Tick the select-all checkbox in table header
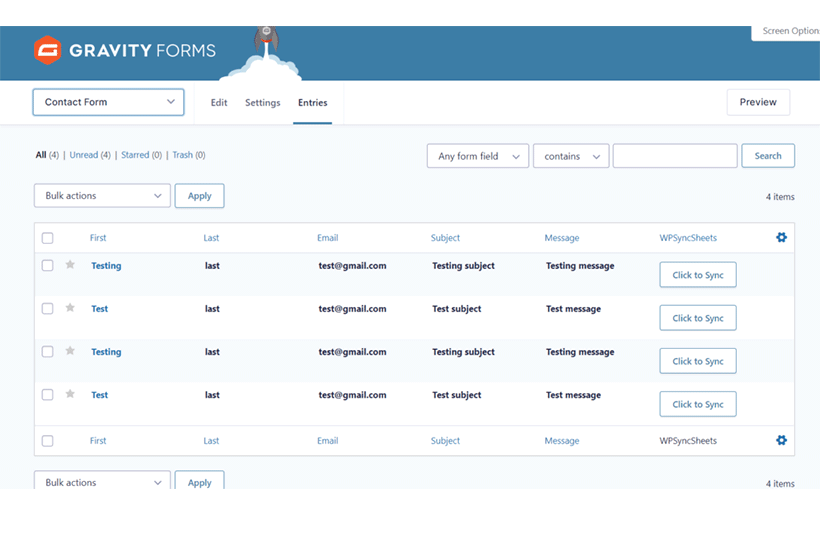Viewport: 820px width, 550px height. (48, 238)
